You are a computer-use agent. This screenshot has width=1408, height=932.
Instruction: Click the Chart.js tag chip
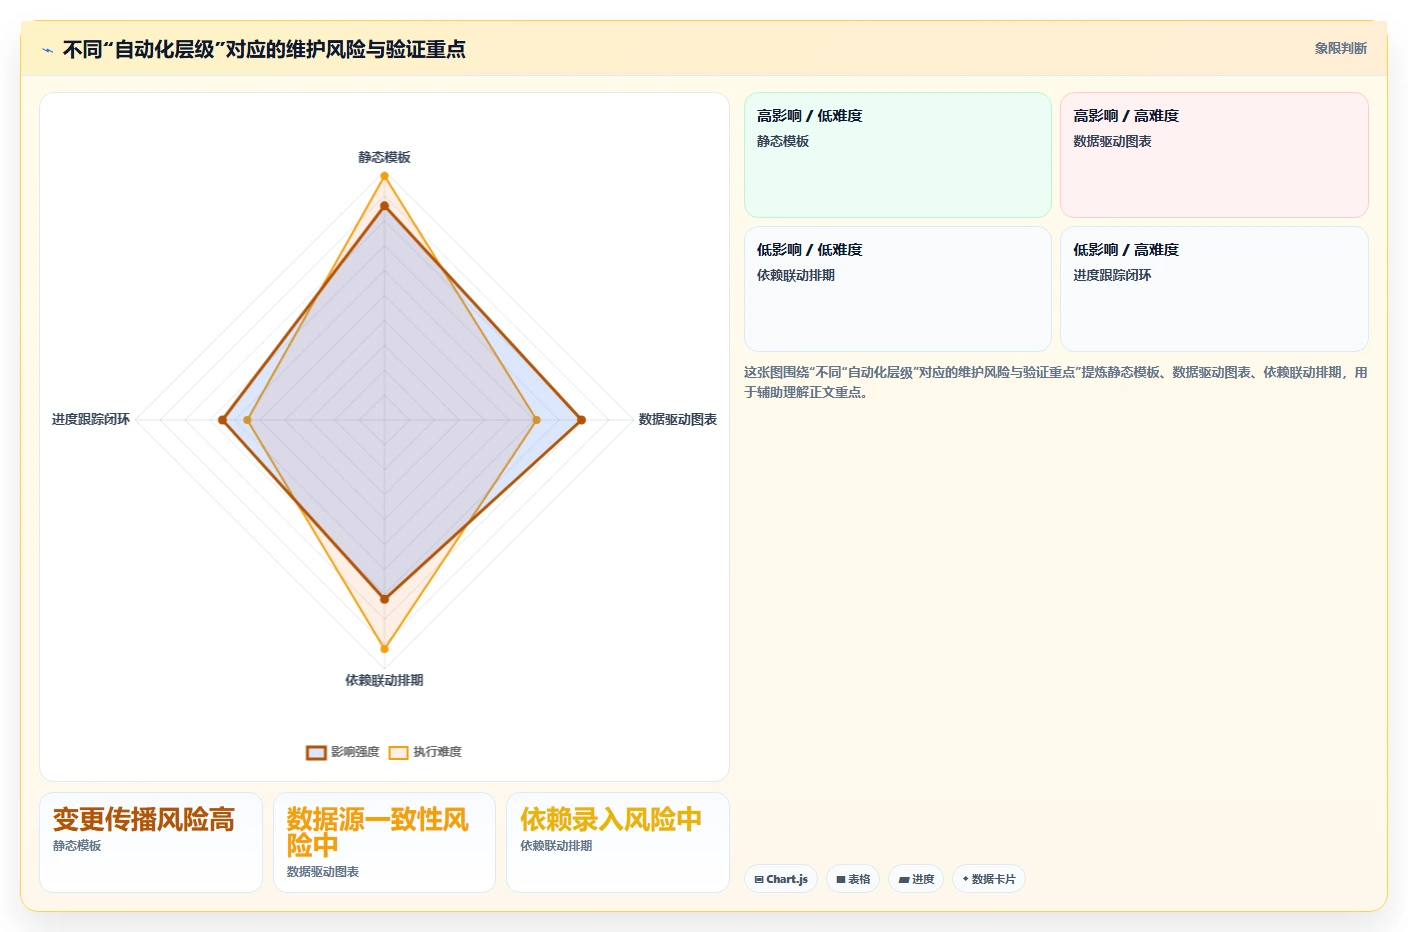pos(781,879)
